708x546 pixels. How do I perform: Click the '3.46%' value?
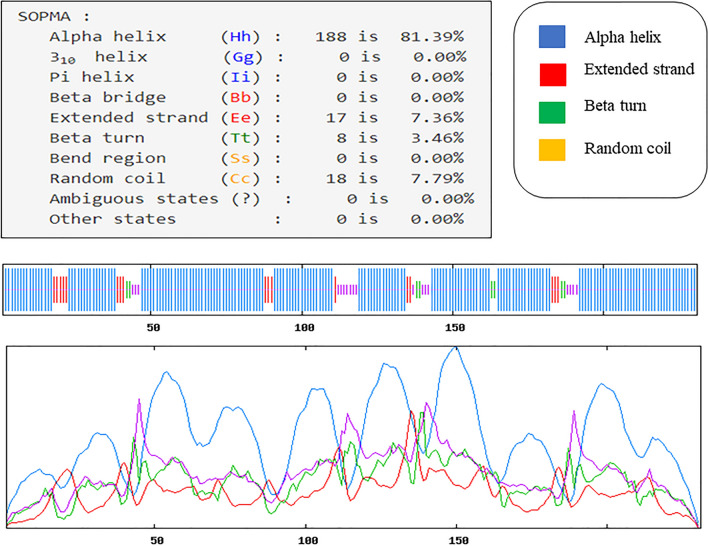(437, 138)
